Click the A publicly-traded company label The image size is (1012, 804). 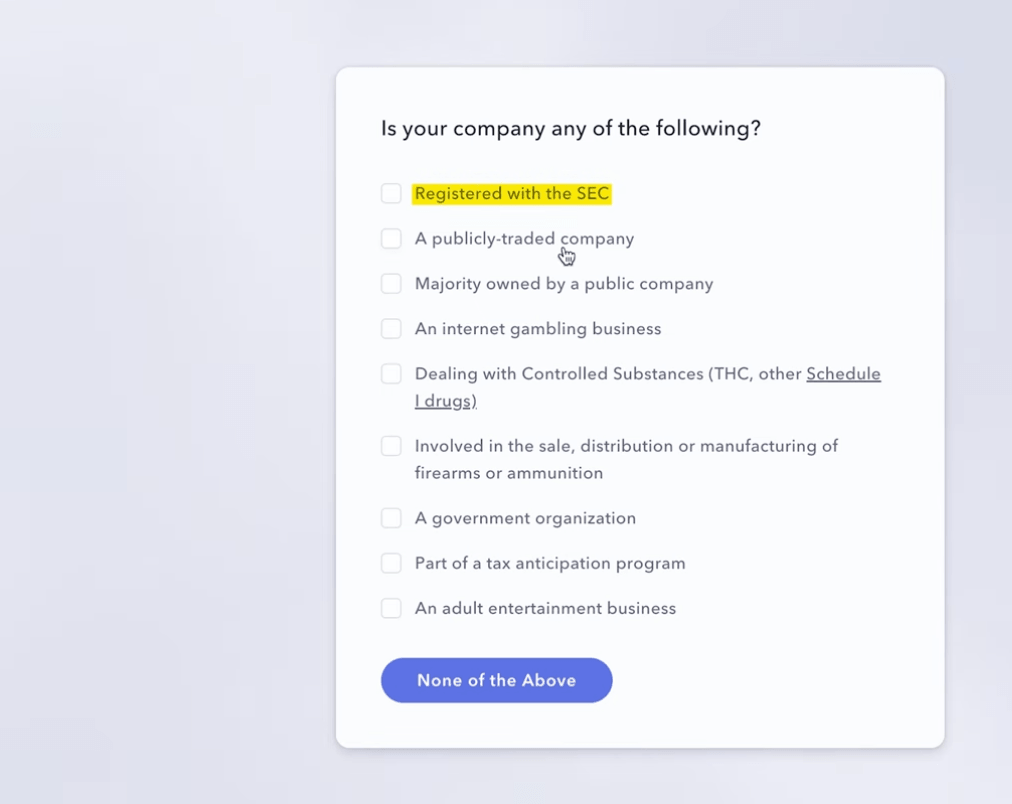coord(524,238)
